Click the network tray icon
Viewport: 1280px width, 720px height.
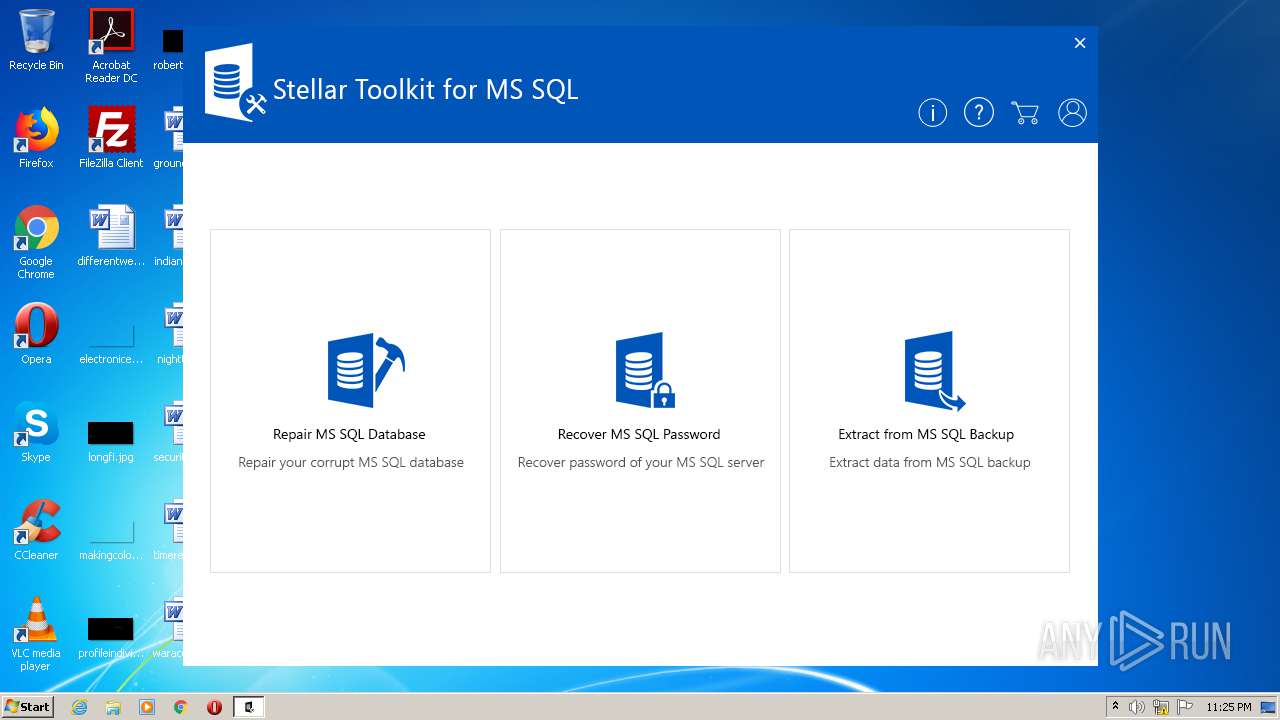pyautogui.click(x=1161, y=707)
